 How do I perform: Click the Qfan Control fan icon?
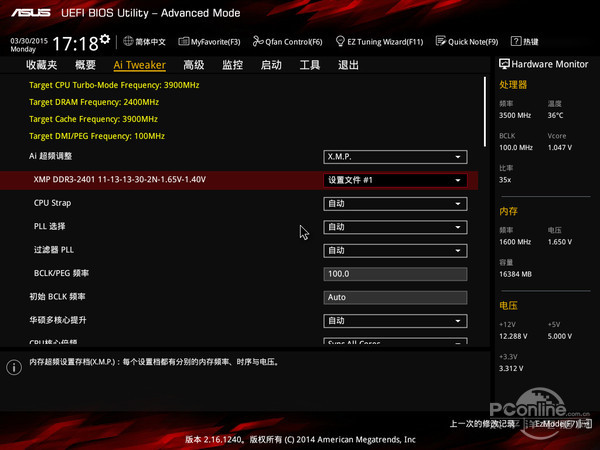pos(258,41)
